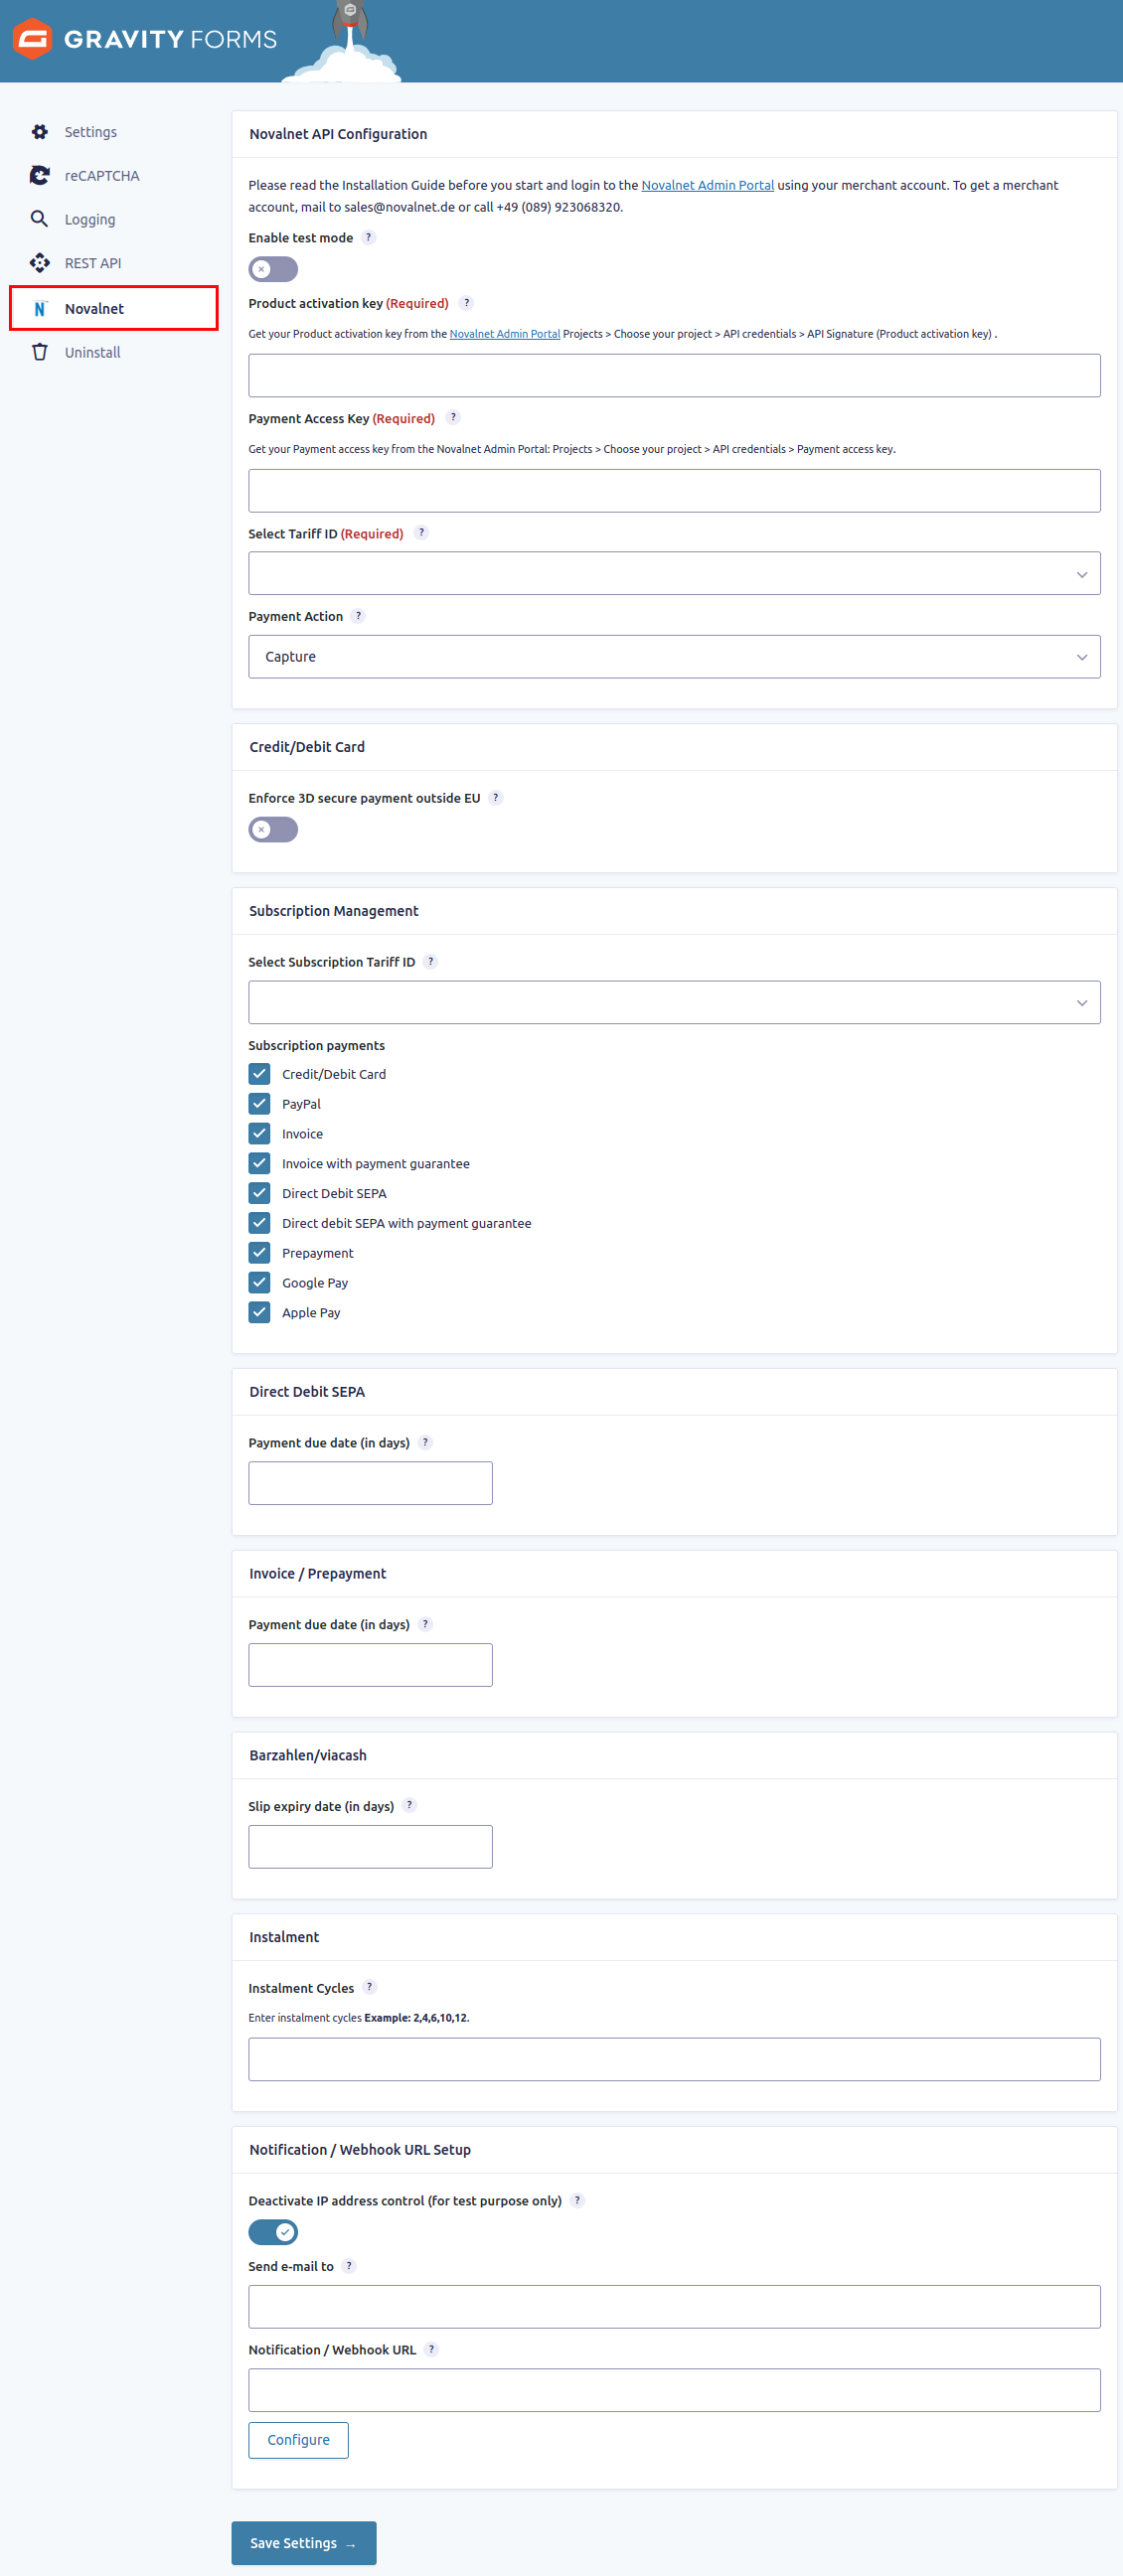Click the Novalnet N icon in sidebar
This screenshot has height=2576, width=1123.
40,309
